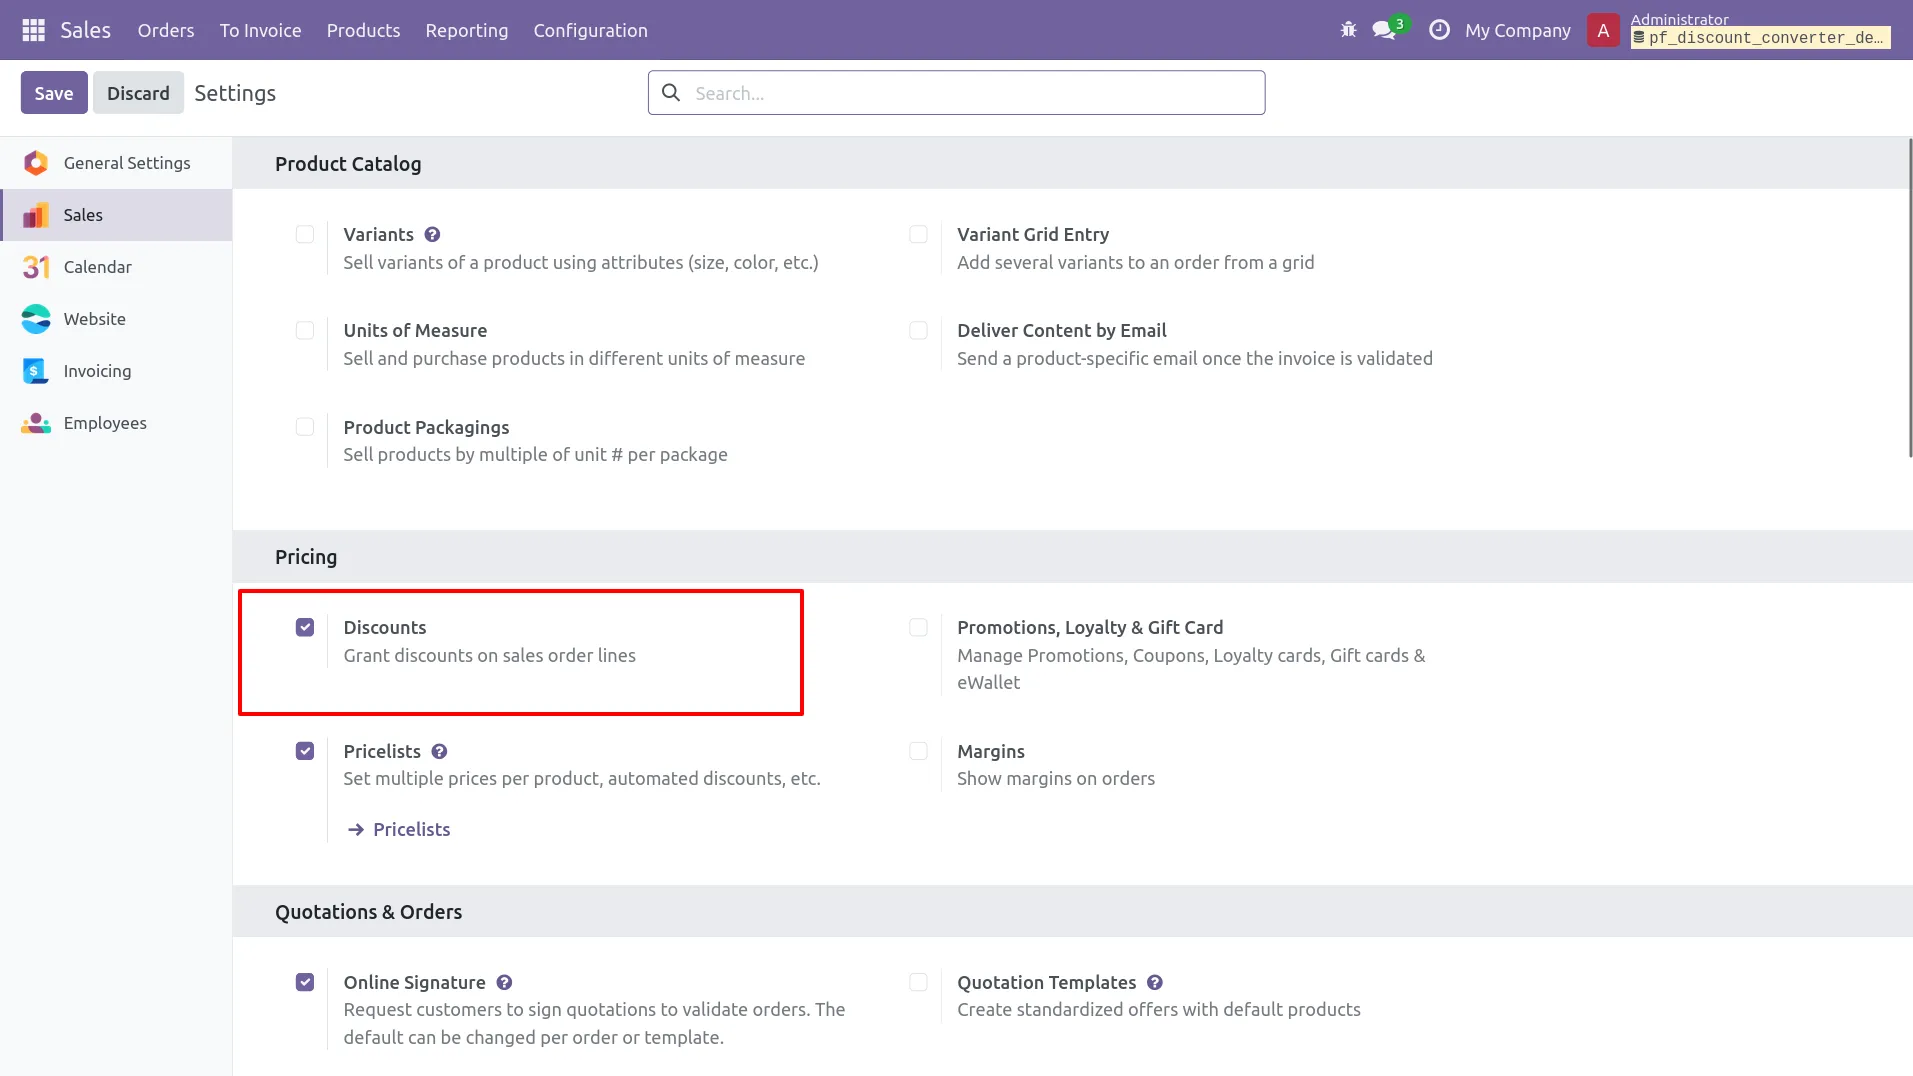Open the Configuration dropdown menu
Viewport: 1913px width, 1076px height.
coord(590,30)
